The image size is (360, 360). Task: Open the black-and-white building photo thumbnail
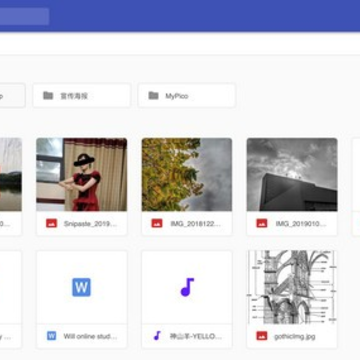[x=292, y=175]
